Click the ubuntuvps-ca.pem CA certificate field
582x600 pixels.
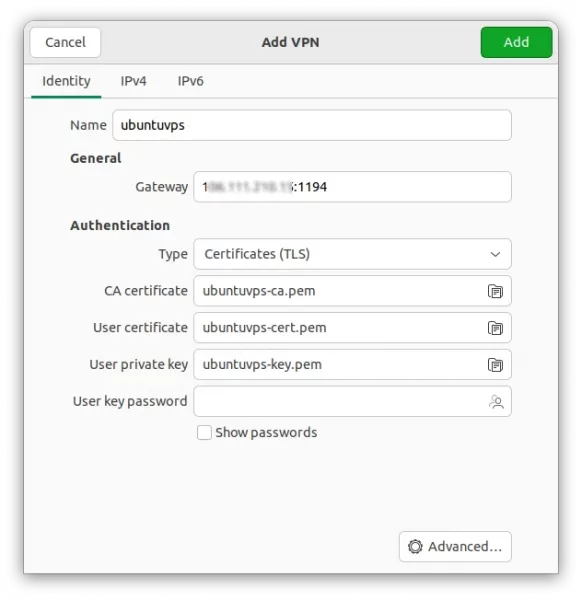(x=352, y=291)
